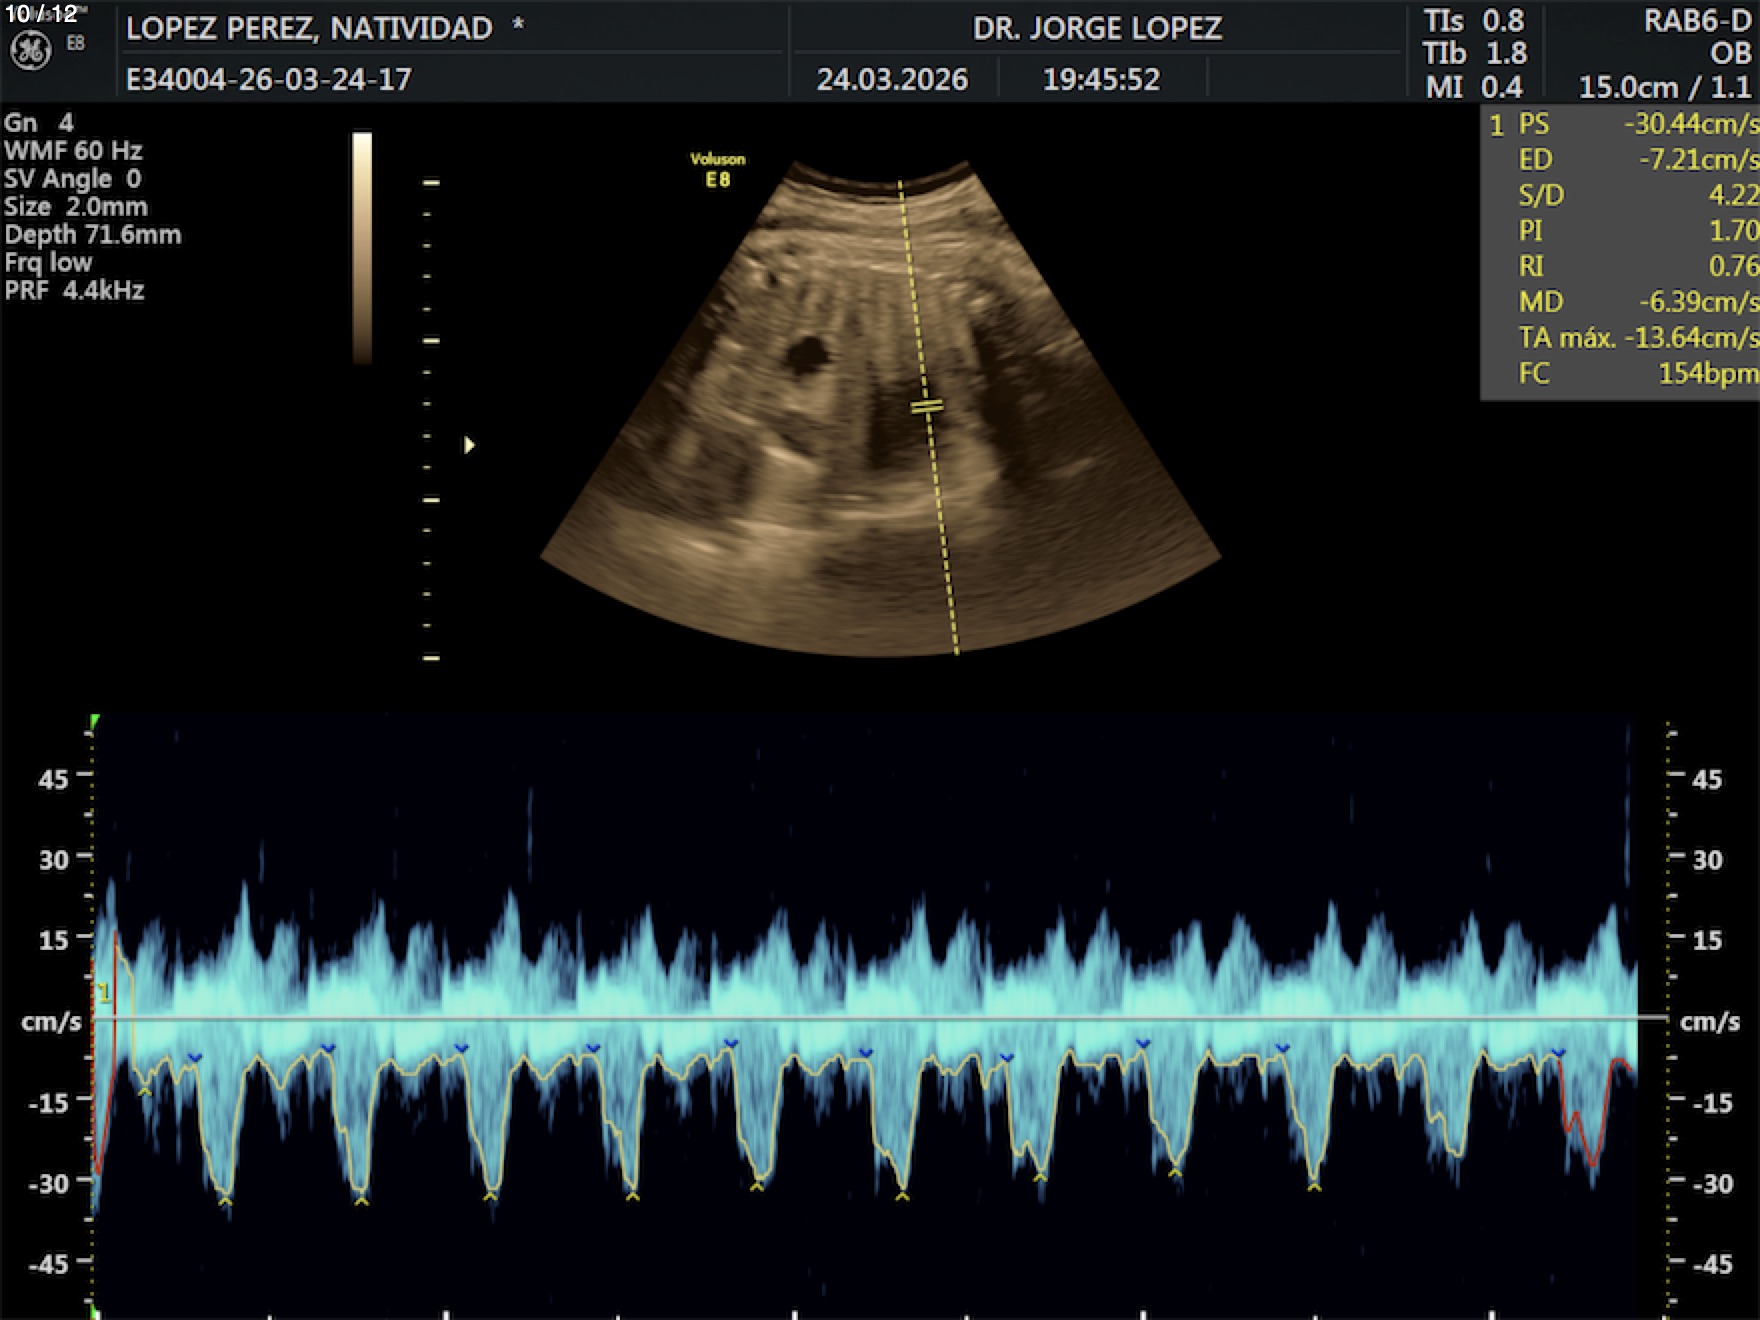This screenshot has height=1320, width=1760.
Task: Click the patient name LOPEZ PEREZ, NATIVIDAD
Action: click(309, 28)
